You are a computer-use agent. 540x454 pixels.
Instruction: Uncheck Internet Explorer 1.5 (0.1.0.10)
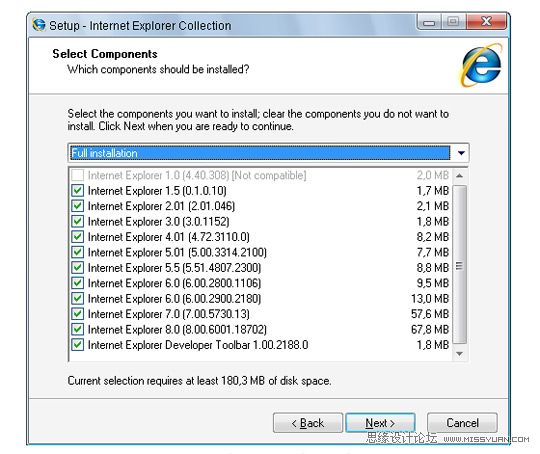coord(77,190)
